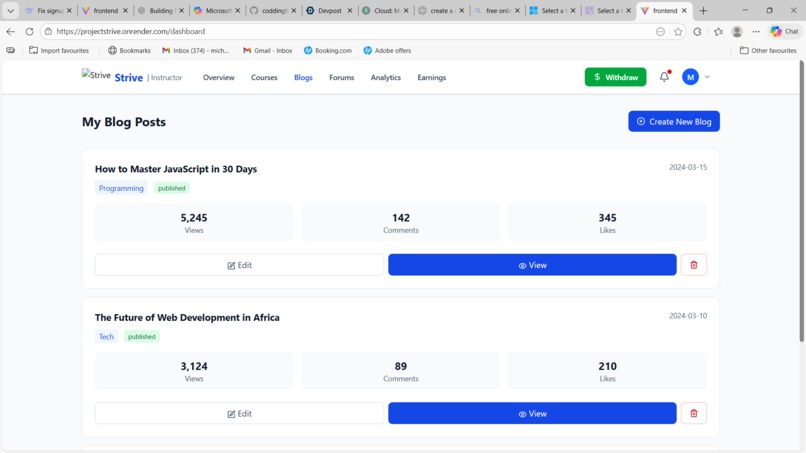Close the Building tab
Screen dimensions: 806x453
181,10
